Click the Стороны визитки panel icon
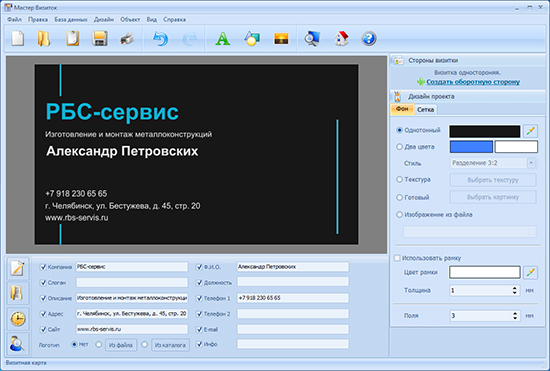 (398, 60)
